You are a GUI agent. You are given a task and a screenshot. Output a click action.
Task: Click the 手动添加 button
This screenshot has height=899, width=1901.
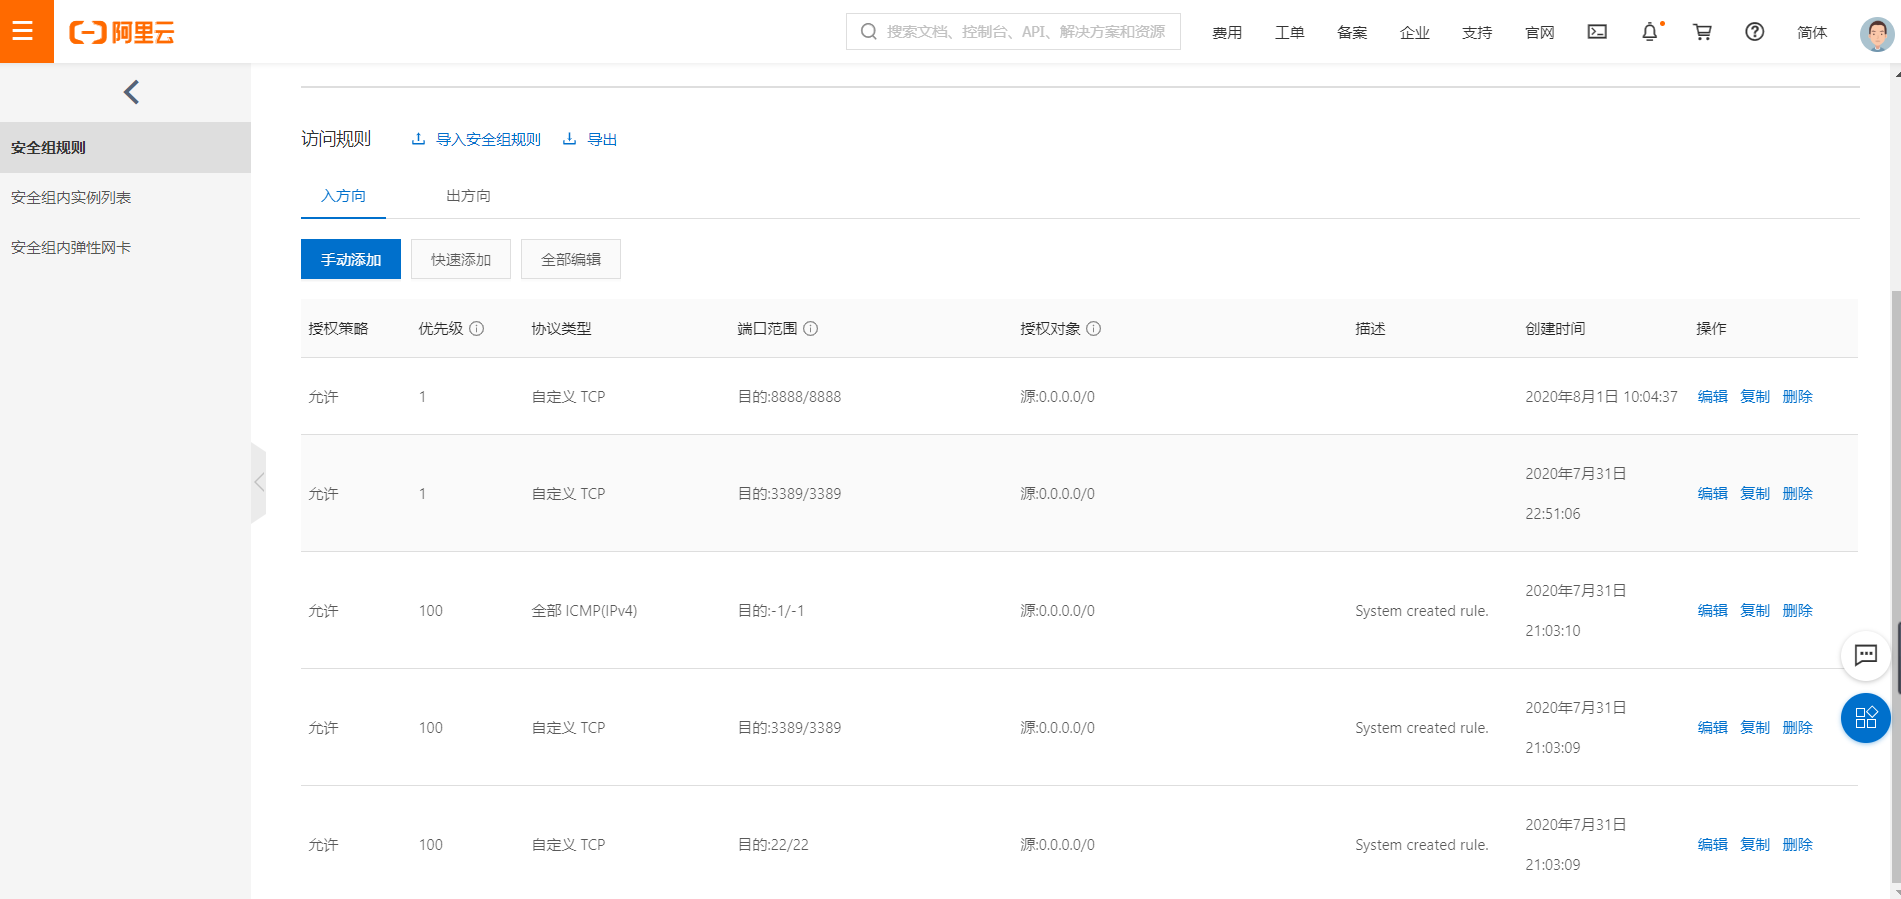(351, 259)
